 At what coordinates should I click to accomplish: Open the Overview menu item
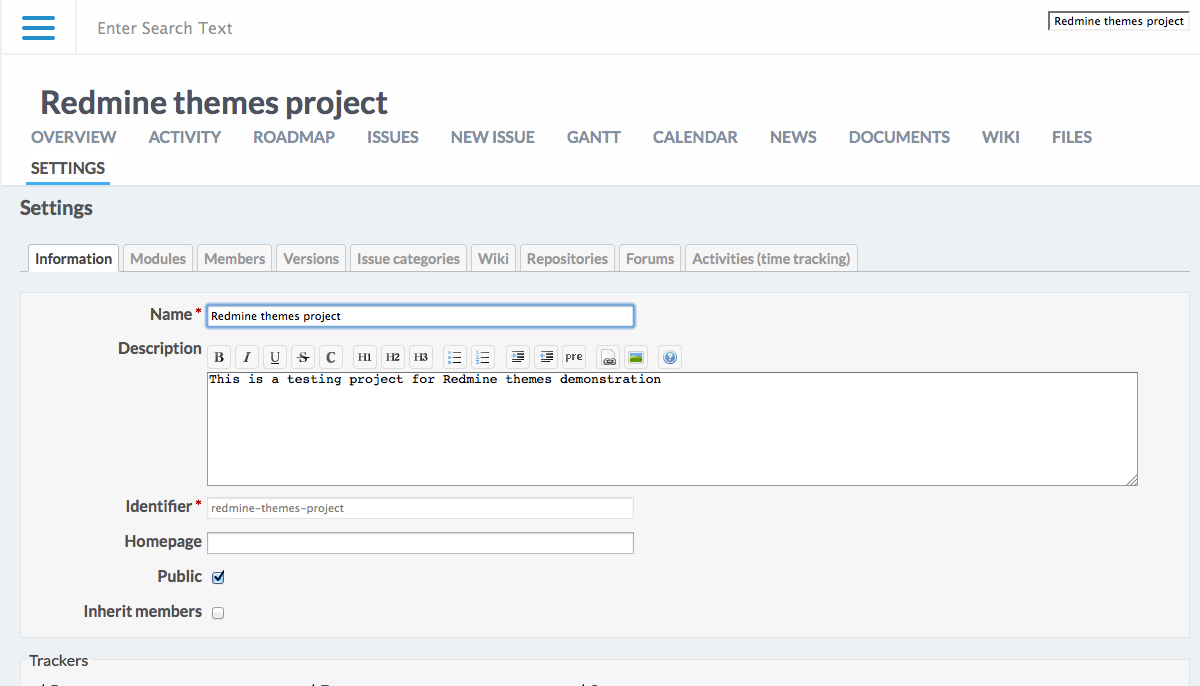(73, 137)
